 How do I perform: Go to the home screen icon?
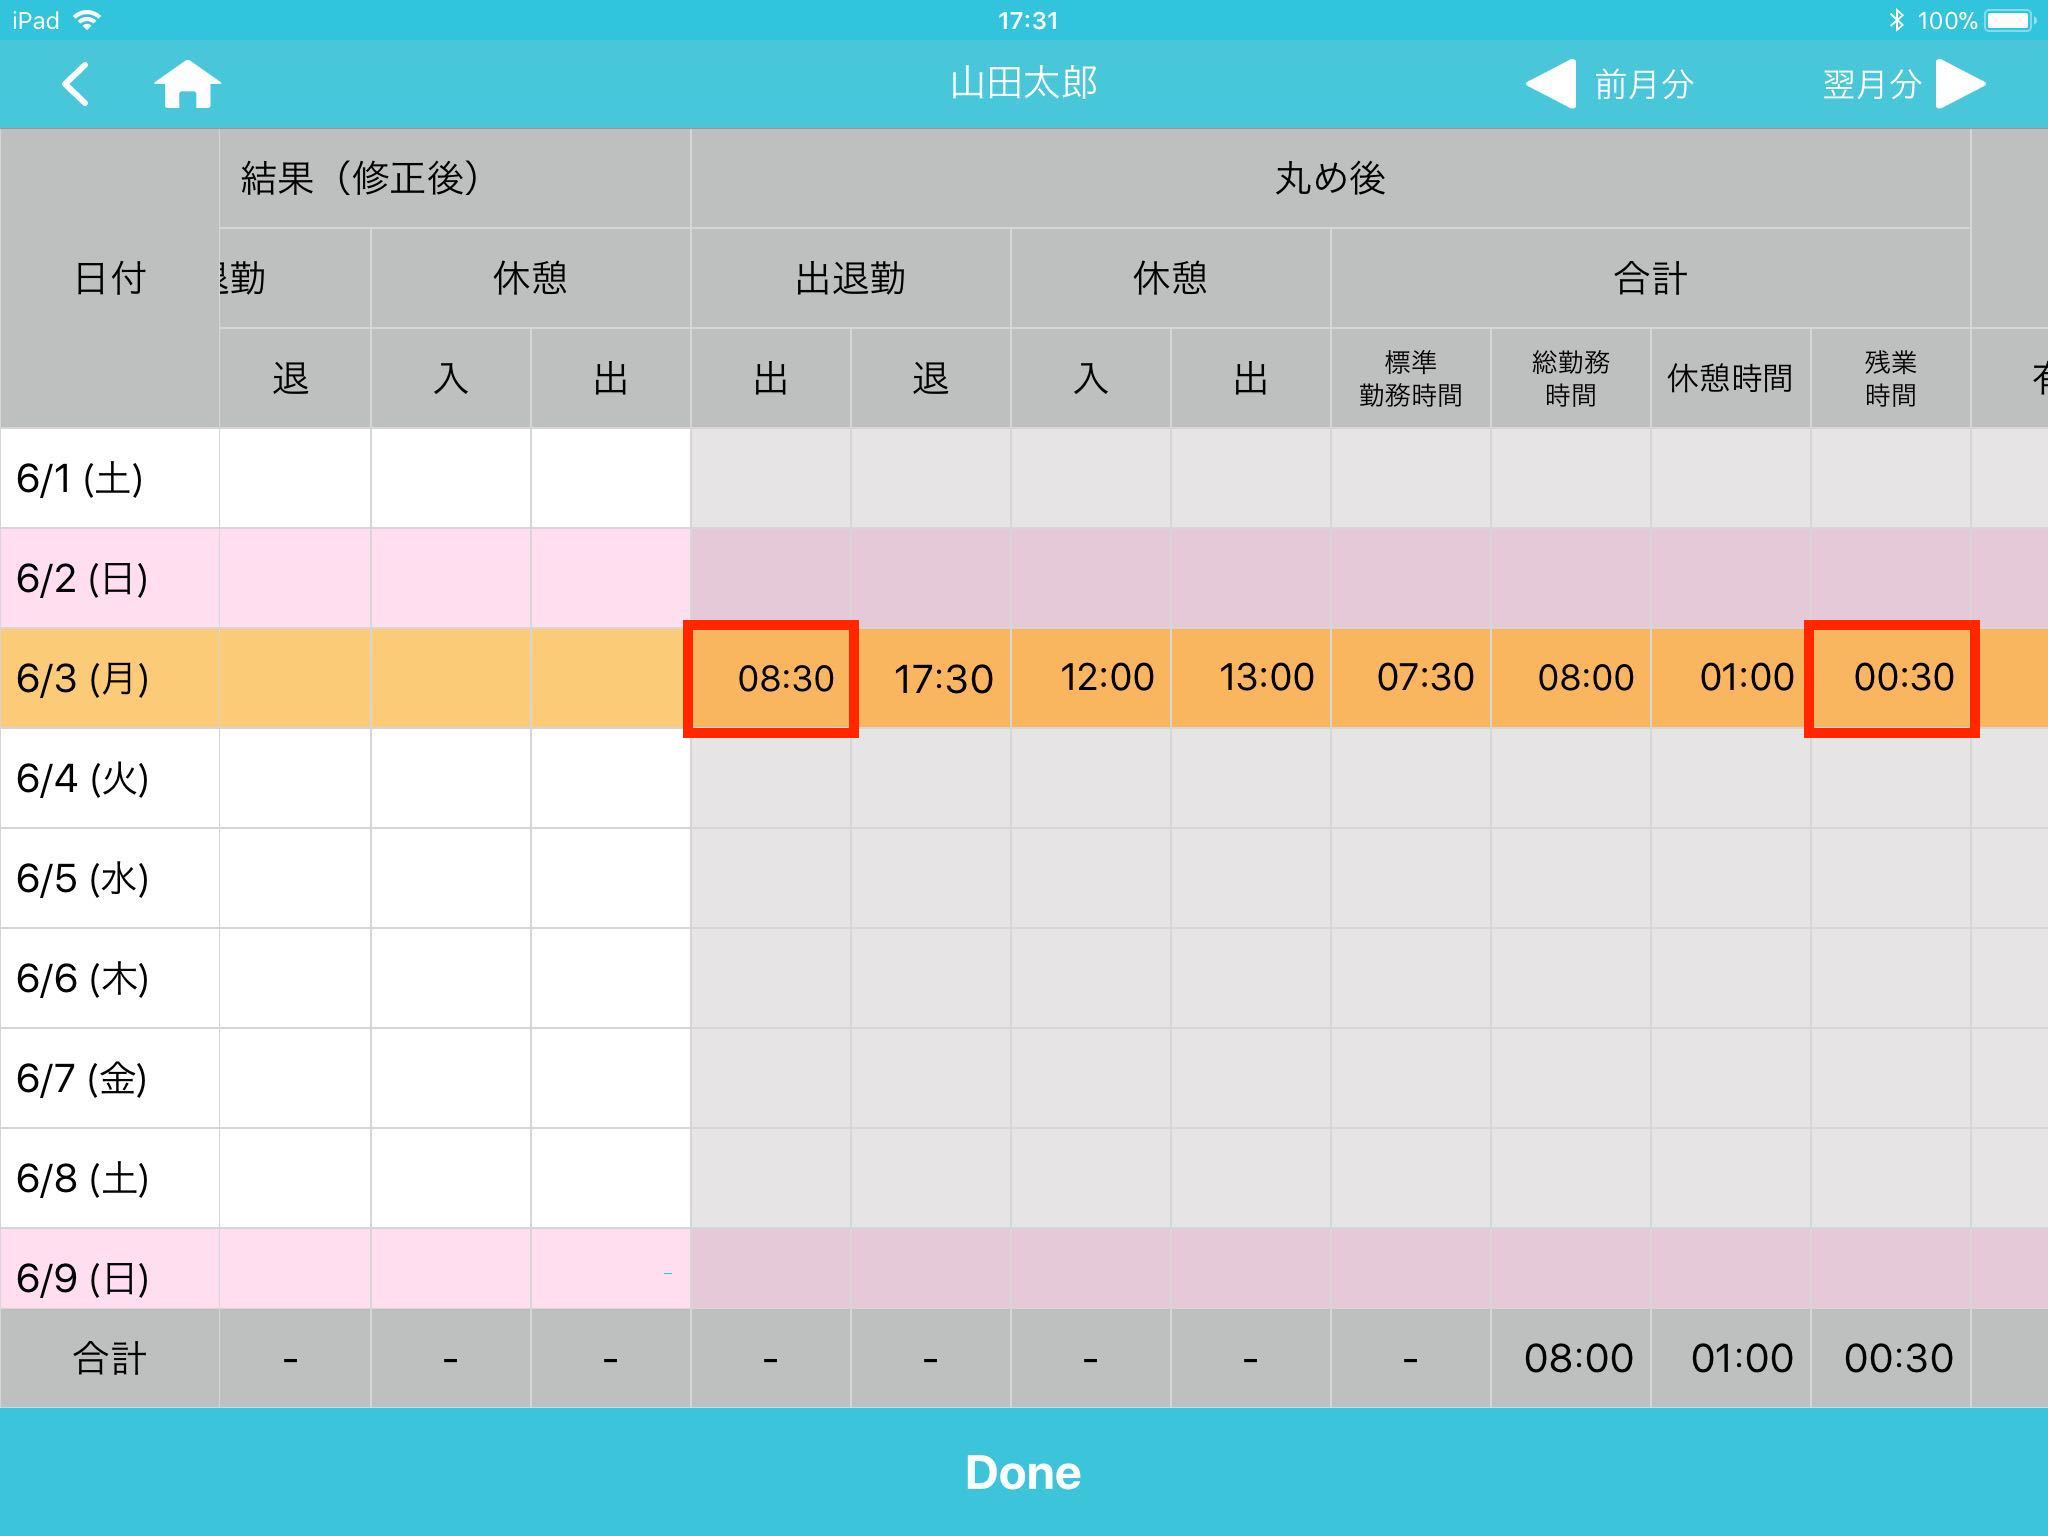(x=187, y=84)
